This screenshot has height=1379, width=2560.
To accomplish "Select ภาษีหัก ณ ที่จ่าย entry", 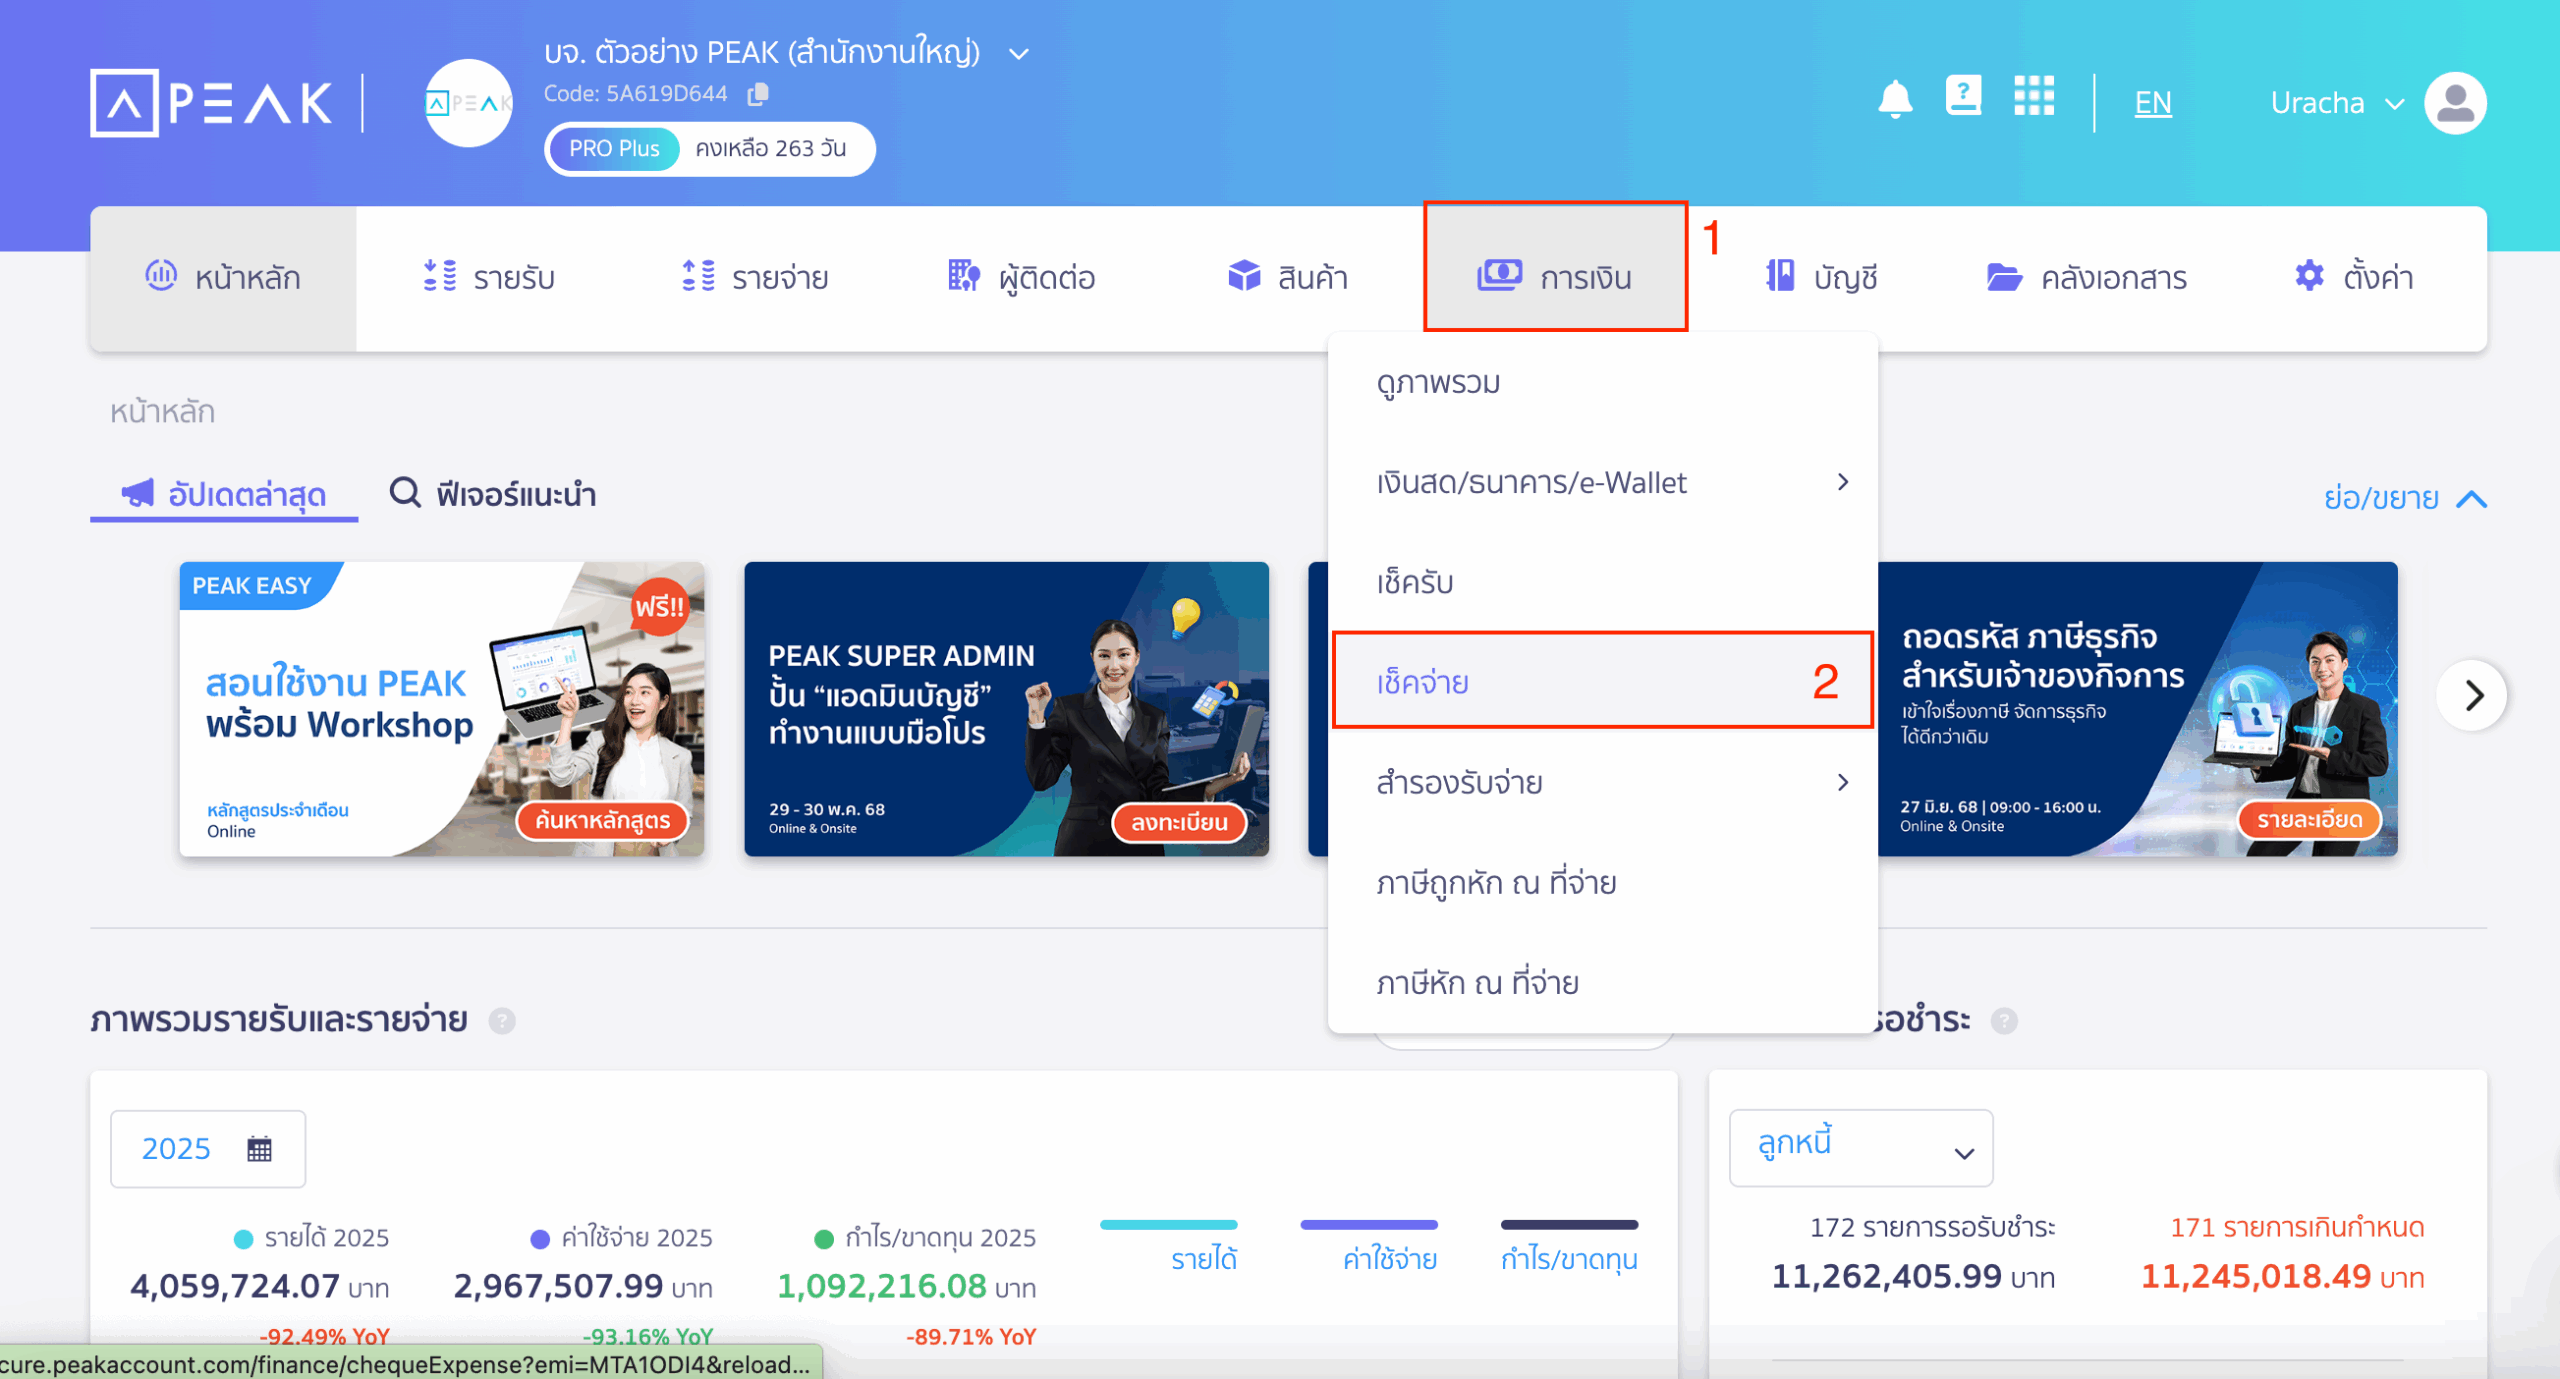I will [x=1603, y=983].
